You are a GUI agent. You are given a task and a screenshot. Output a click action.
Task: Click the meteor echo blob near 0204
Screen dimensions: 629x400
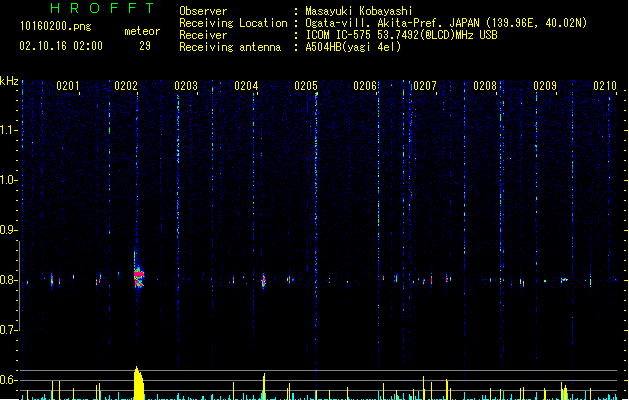pyautogui.click(x=264, y=281)
